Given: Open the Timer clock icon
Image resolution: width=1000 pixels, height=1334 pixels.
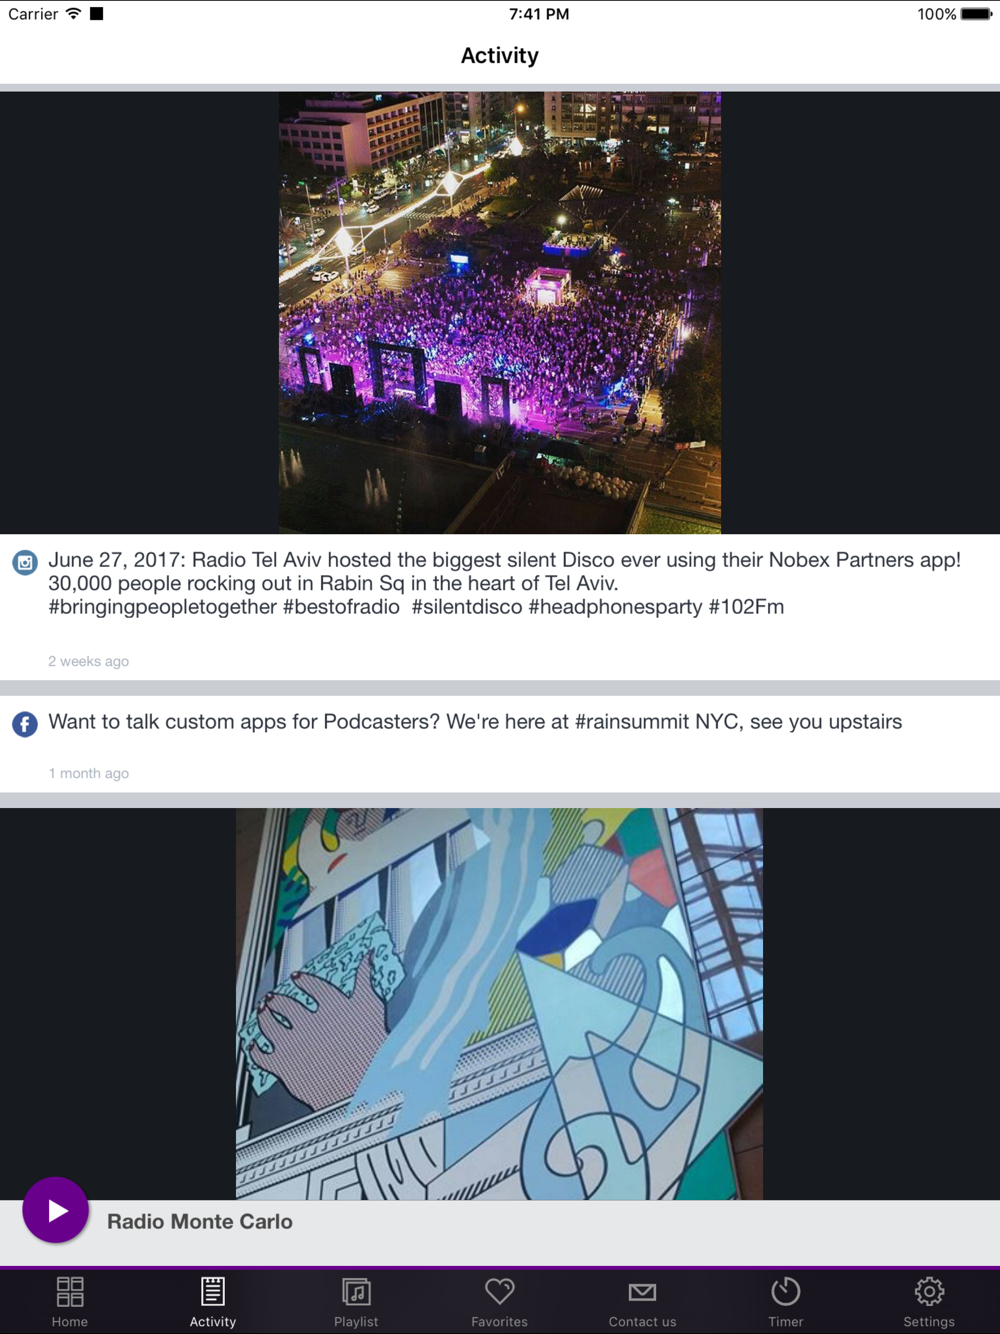Looking at the screenshot, I should click(786, 1291).
